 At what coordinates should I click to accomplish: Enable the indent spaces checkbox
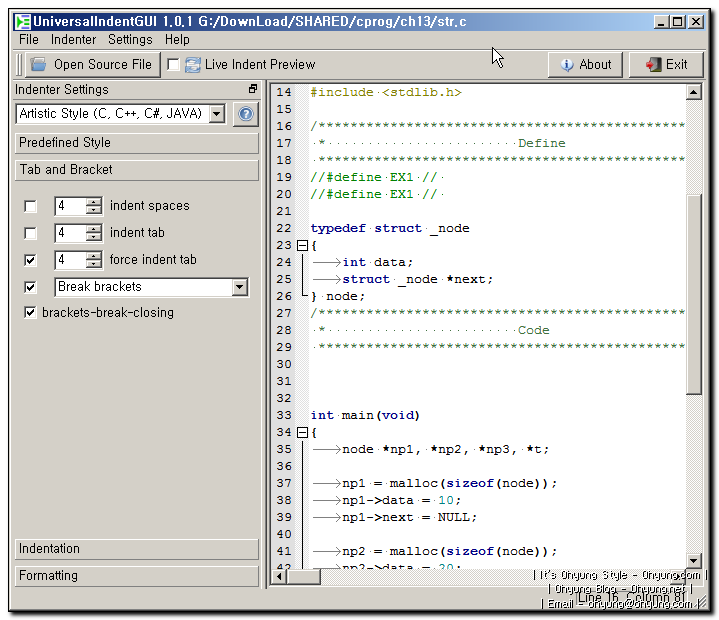31,206
